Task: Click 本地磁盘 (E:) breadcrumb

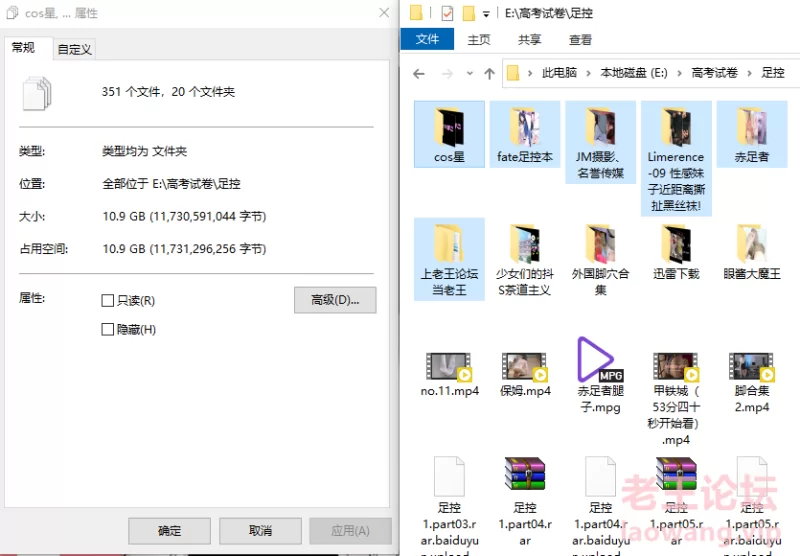Action: point(634,73)
